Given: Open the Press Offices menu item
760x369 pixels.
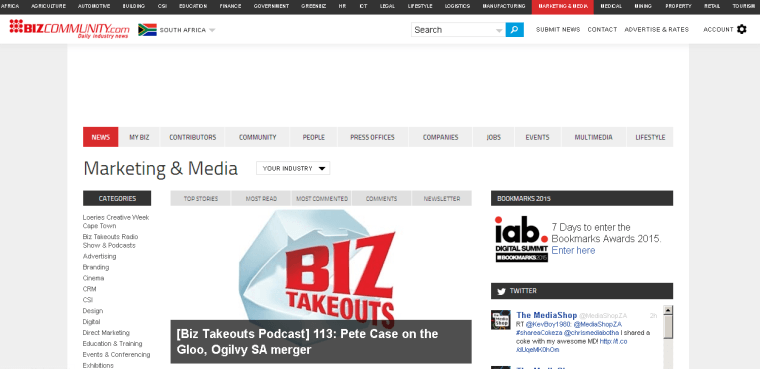Looking at the screenshot, I should (372, 137).
